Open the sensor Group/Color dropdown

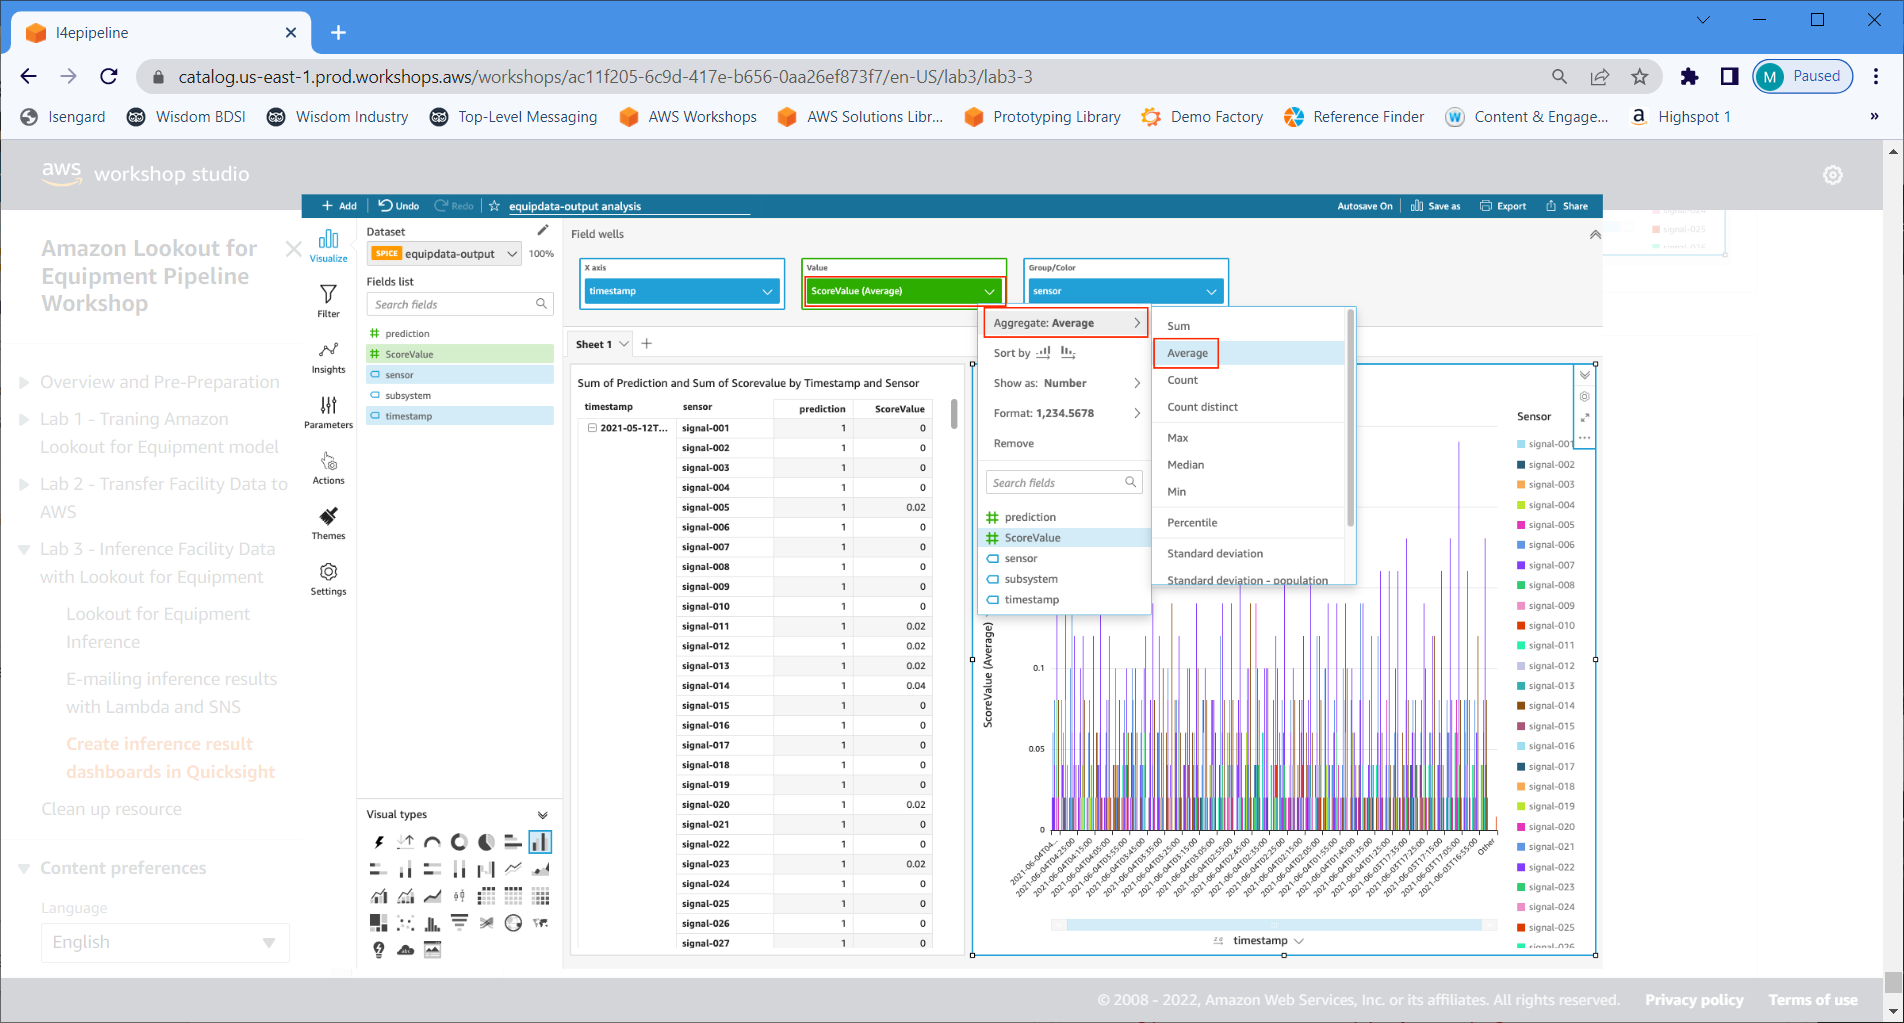tap(1211, 291)
